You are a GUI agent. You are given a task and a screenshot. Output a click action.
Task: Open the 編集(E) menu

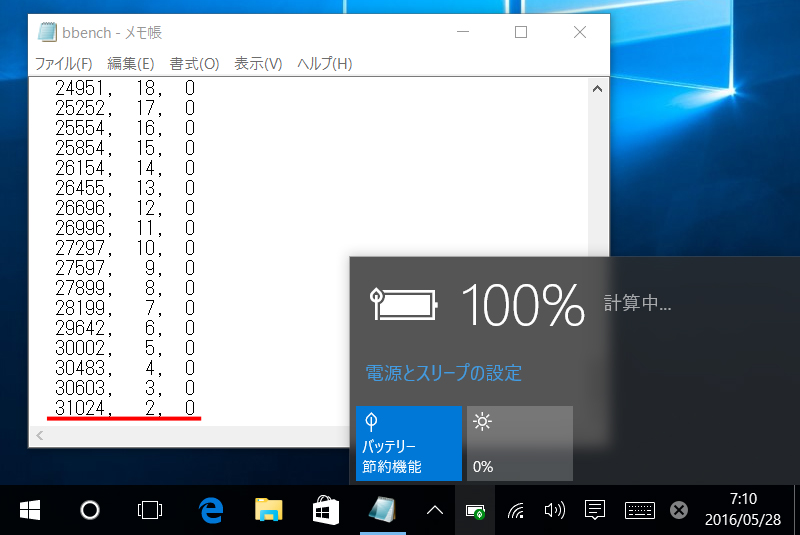pos(128,64)
